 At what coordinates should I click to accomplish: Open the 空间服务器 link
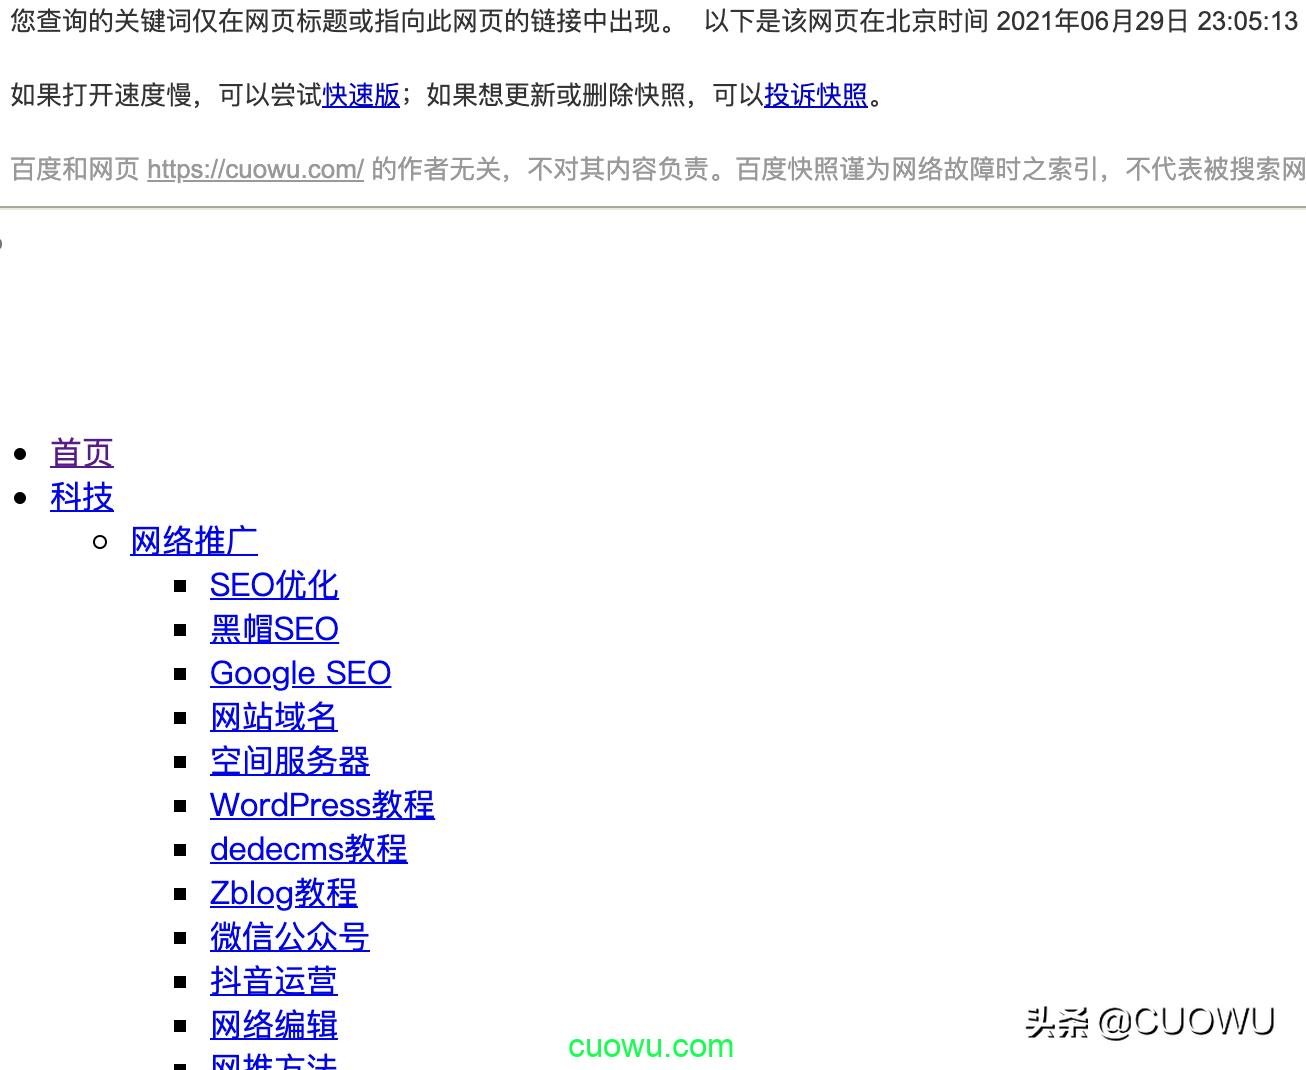pyautogui.click(x=289, y=761)
